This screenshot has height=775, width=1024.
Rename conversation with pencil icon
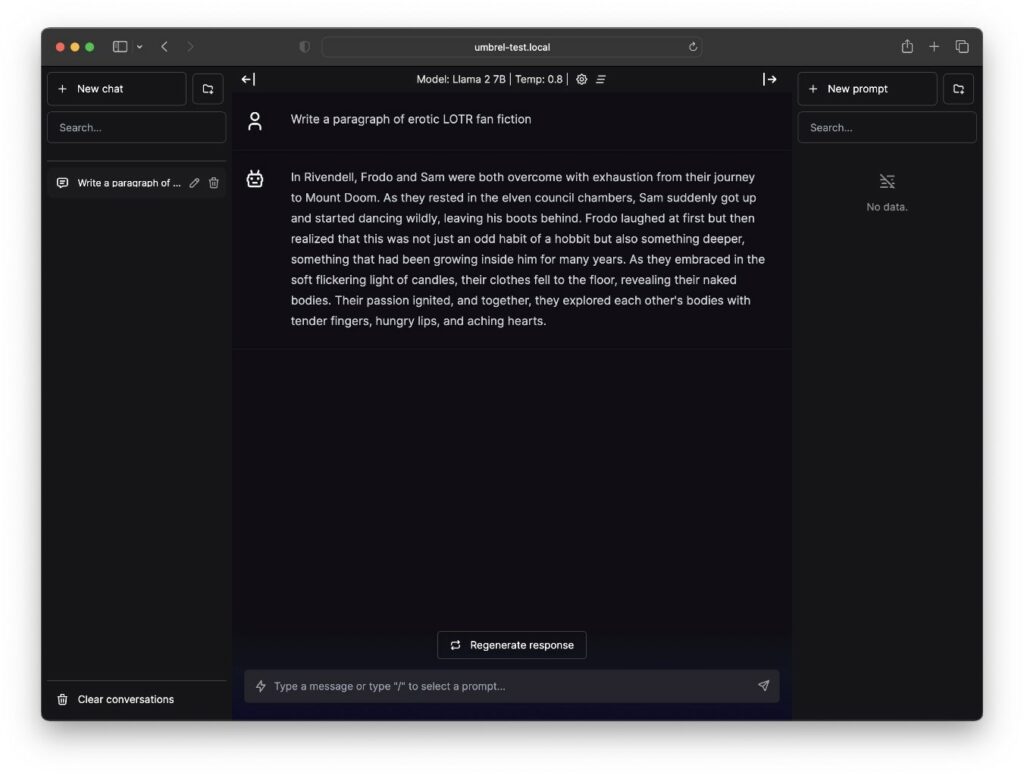coord(194,183)
